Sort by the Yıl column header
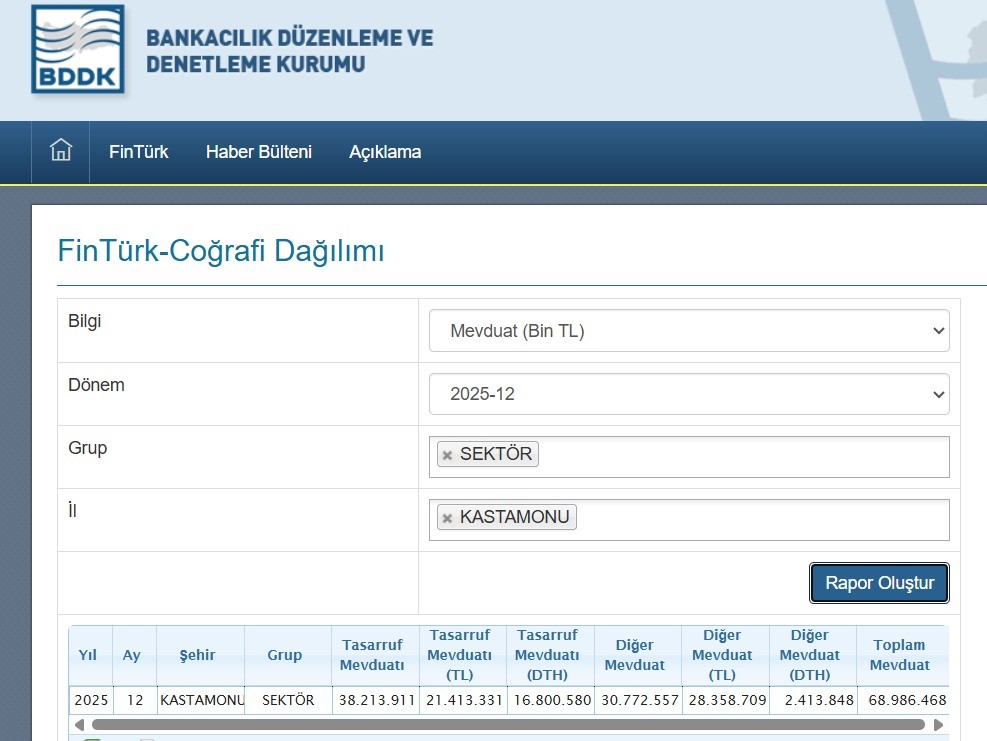Screen dimensions: 987x741 click(90, 655)
